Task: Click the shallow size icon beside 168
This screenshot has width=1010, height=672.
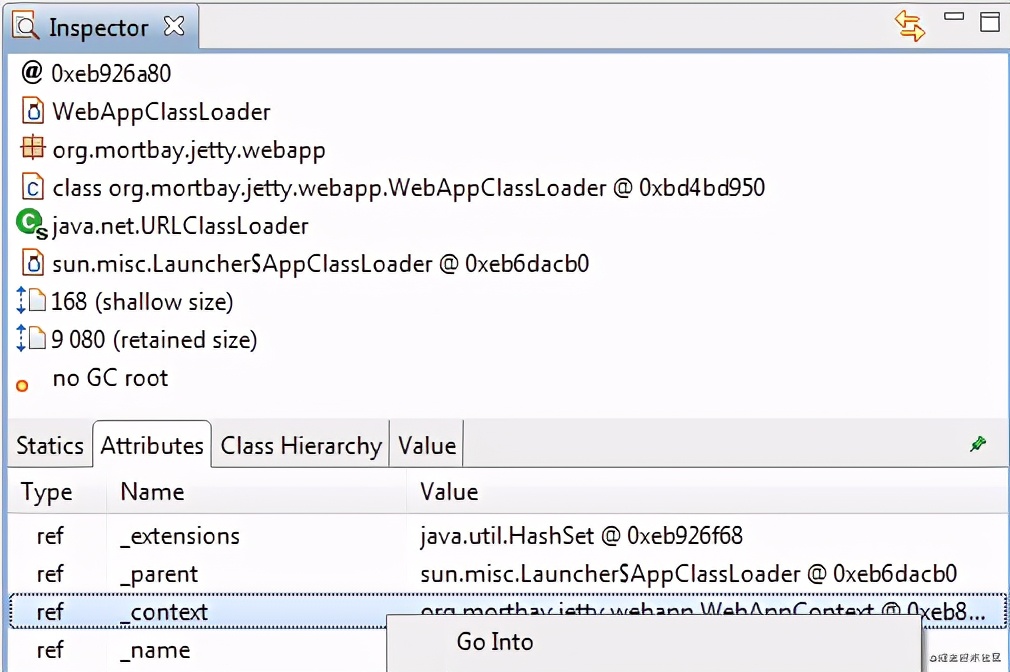Action: 32,301
